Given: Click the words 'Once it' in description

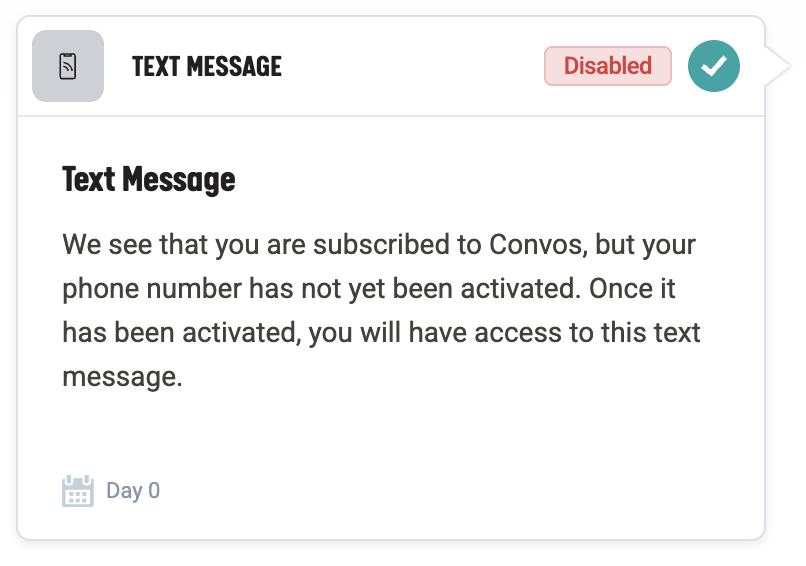Looking at the screenshot, I should (632, 288).
